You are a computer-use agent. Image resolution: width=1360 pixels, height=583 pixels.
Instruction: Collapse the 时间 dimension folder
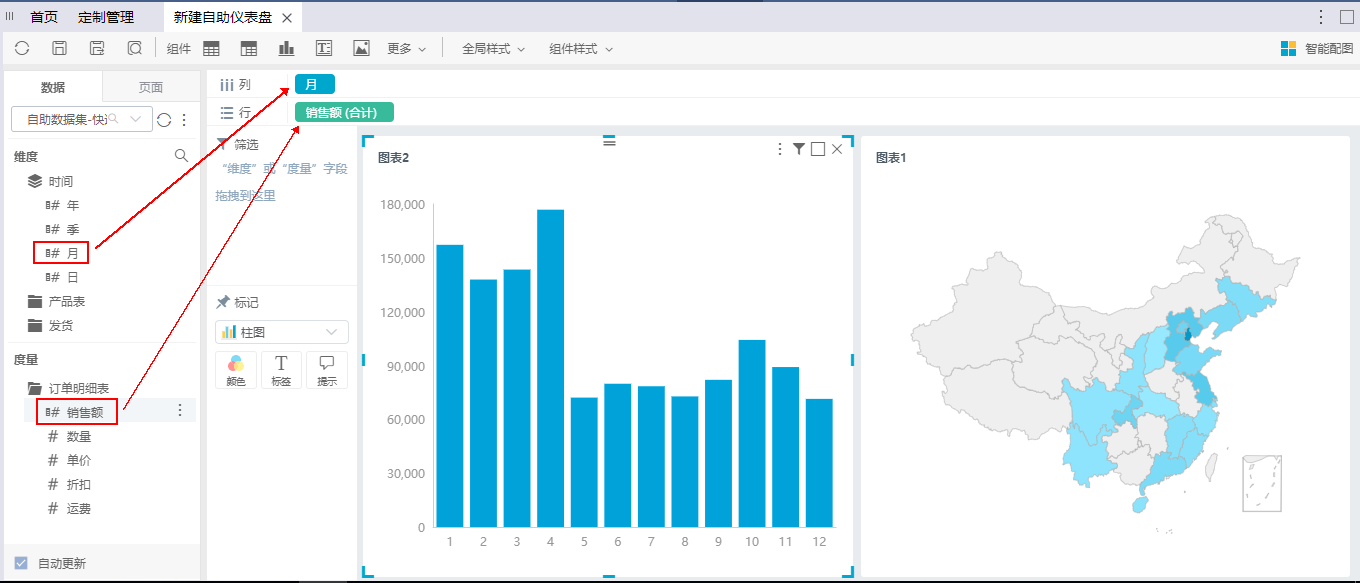34,182
